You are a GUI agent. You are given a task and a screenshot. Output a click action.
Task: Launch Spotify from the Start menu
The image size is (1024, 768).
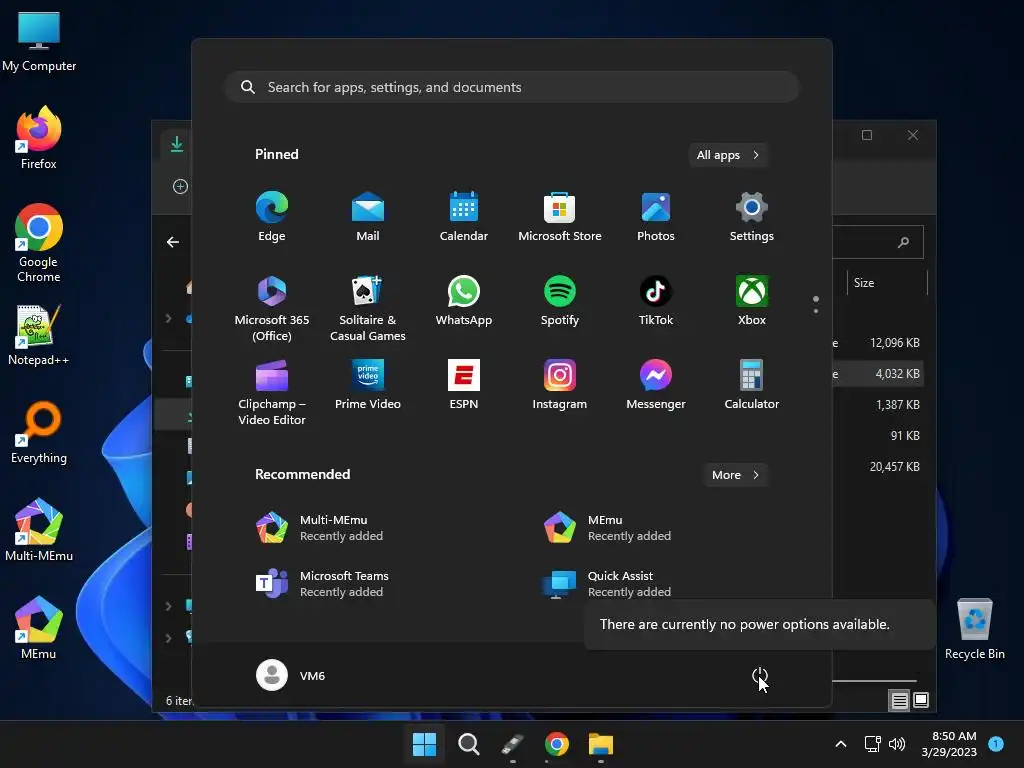[560, 301]
